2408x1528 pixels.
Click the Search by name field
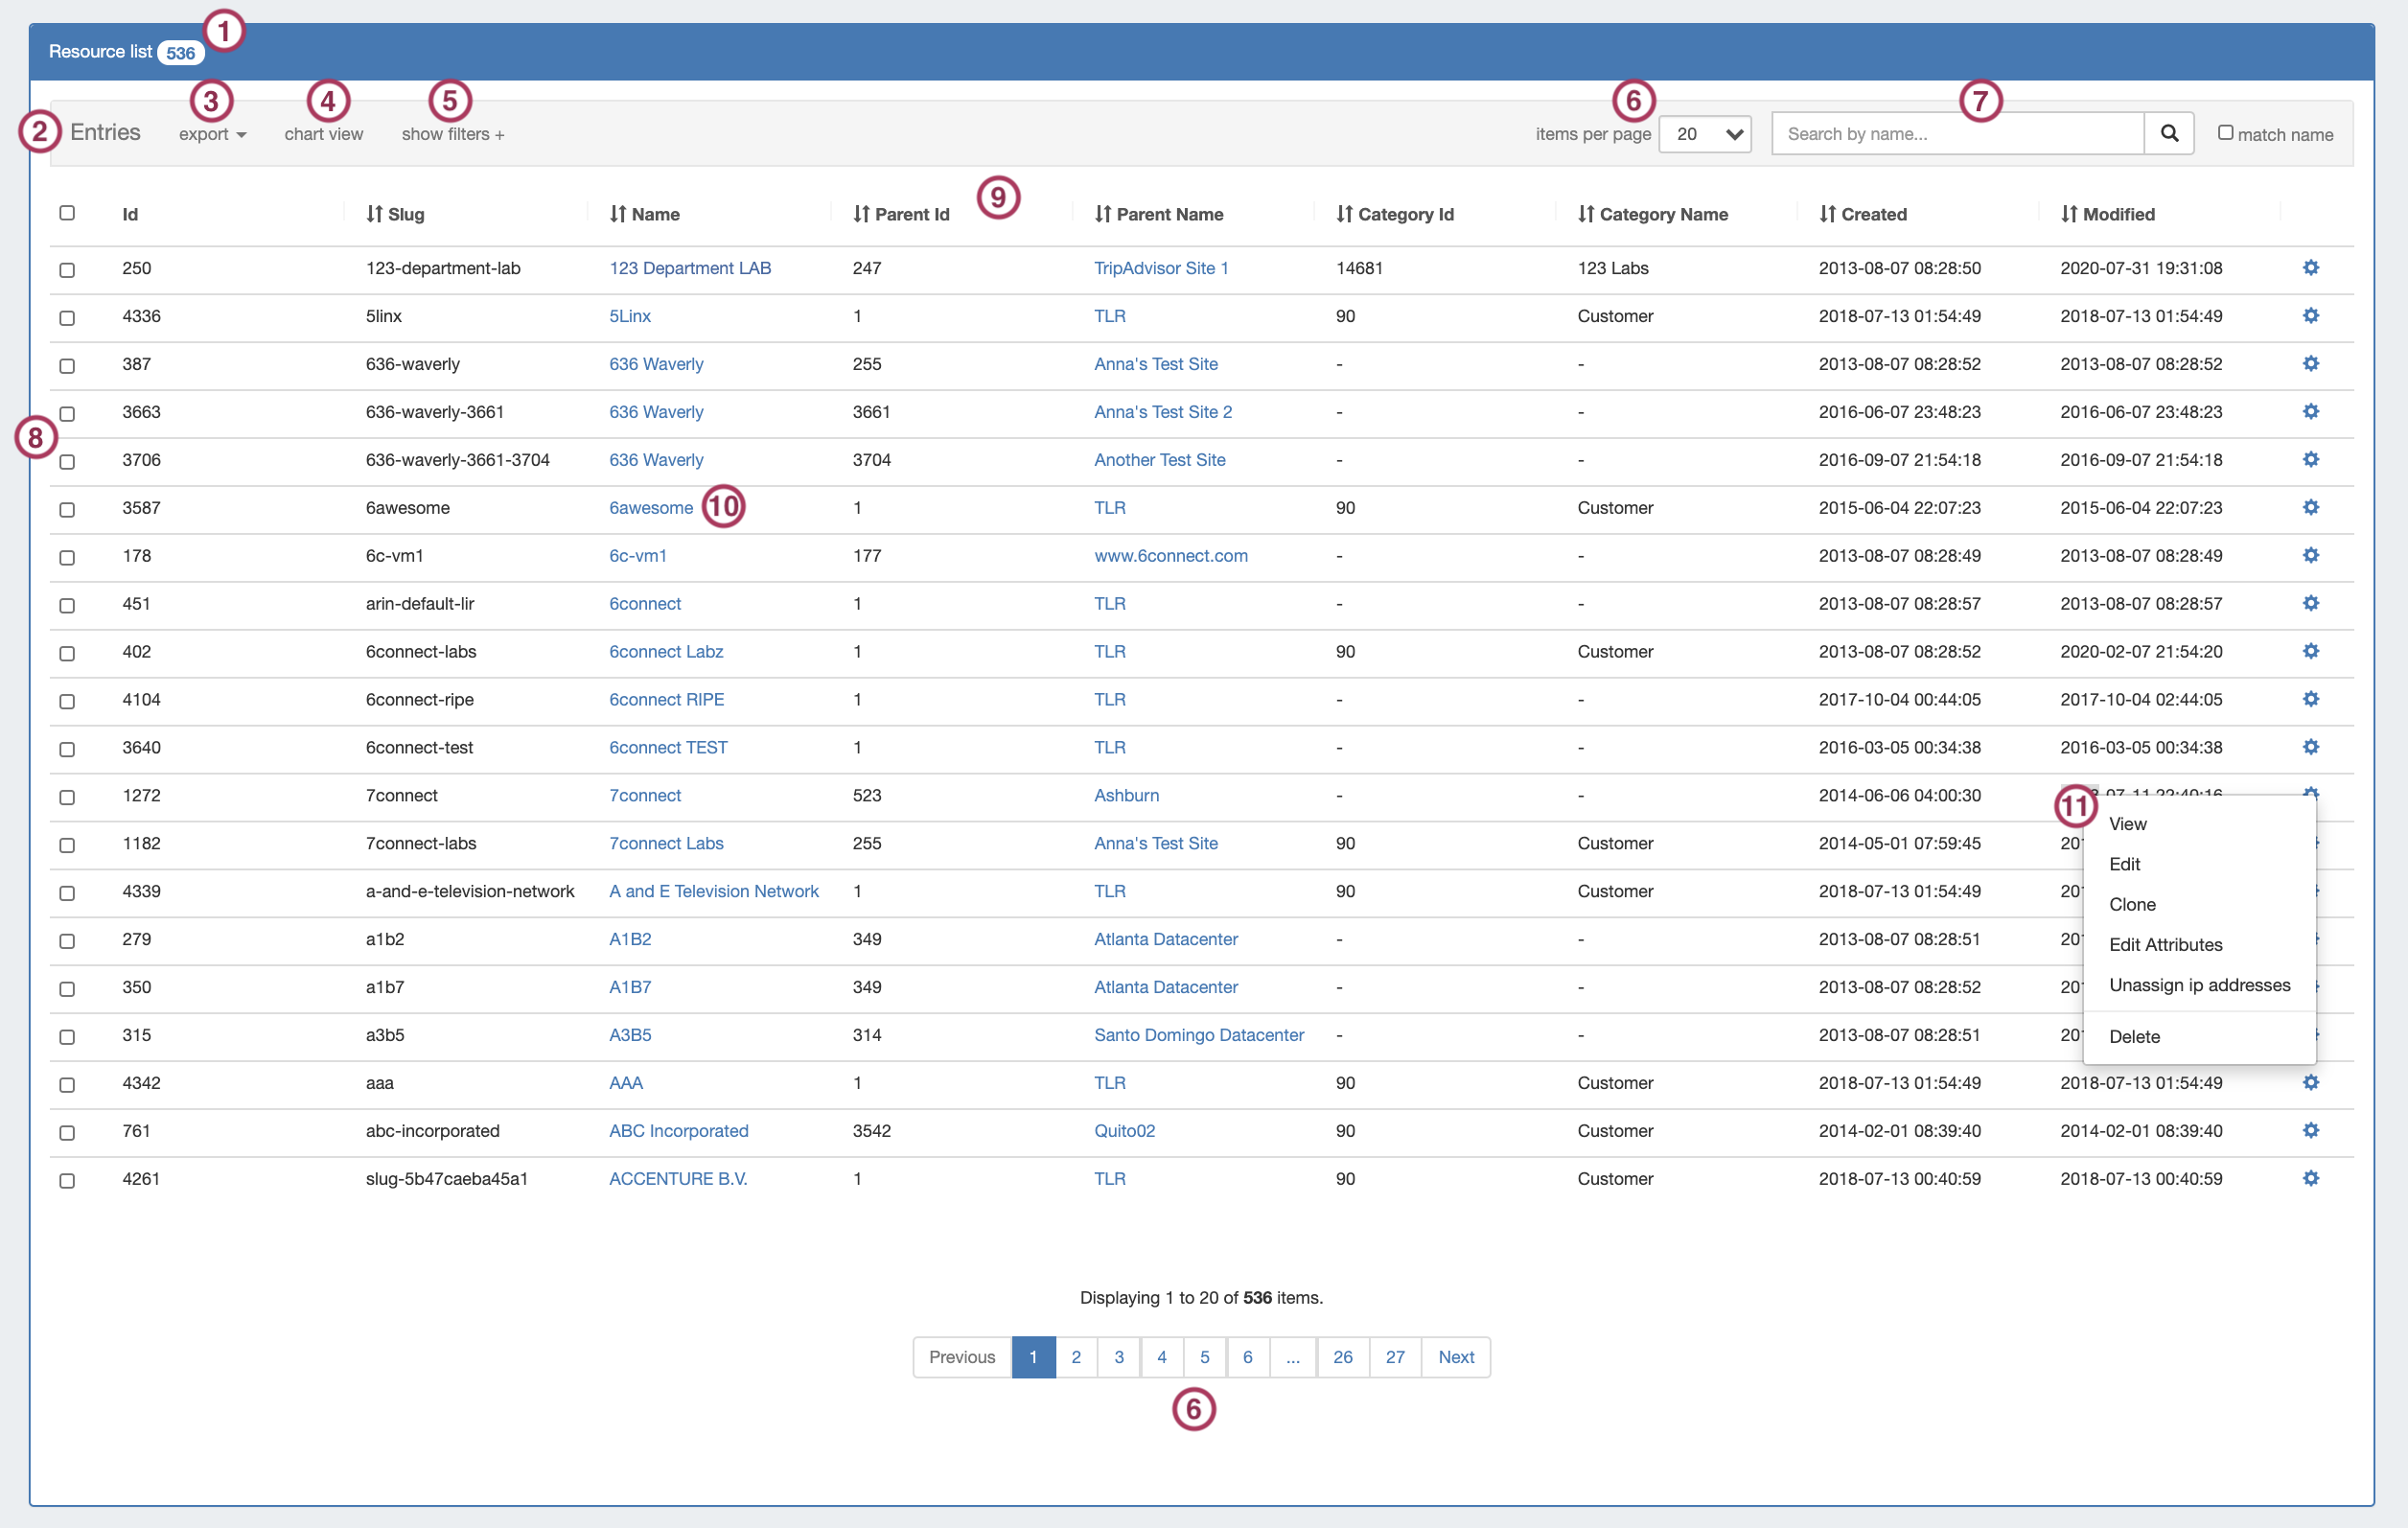1956,134
